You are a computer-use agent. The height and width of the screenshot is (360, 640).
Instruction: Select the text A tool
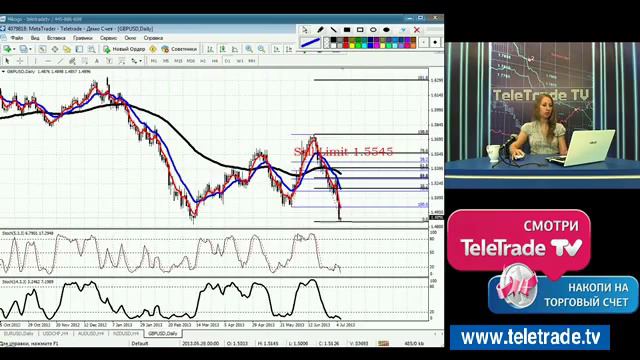[x=97, y=61]
